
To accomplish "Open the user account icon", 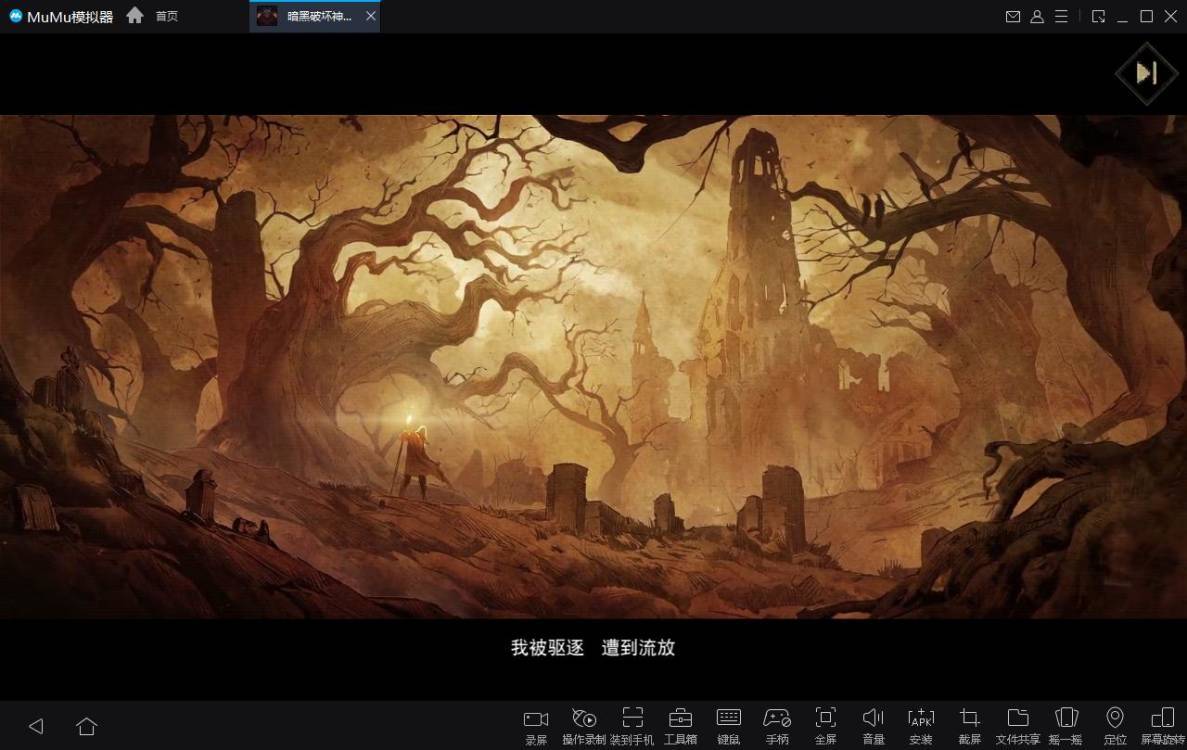I will click(1037, 16).
